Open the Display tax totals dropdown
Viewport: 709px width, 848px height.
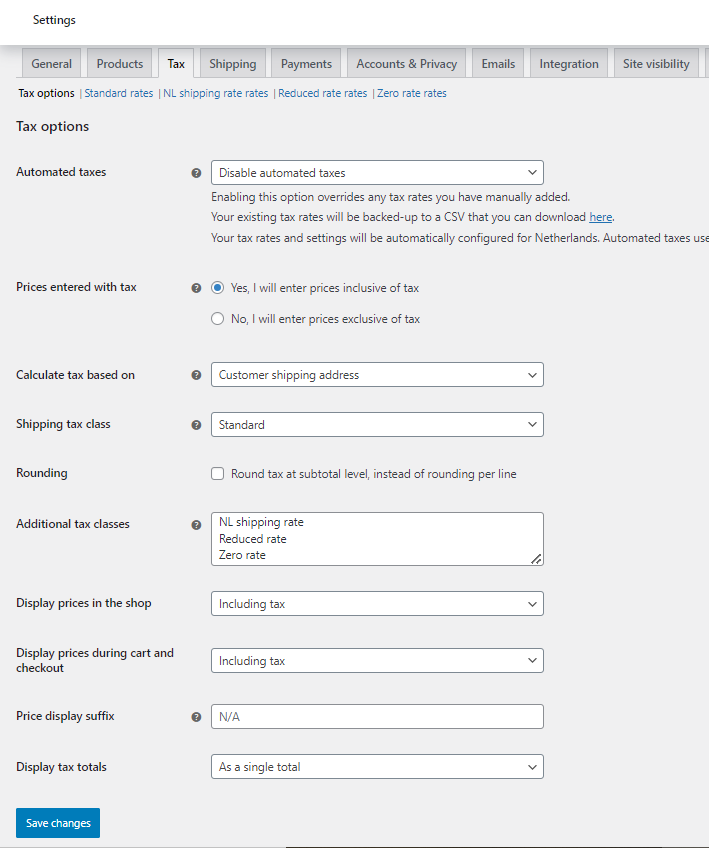pyautogui.click(x=377, y=767)
